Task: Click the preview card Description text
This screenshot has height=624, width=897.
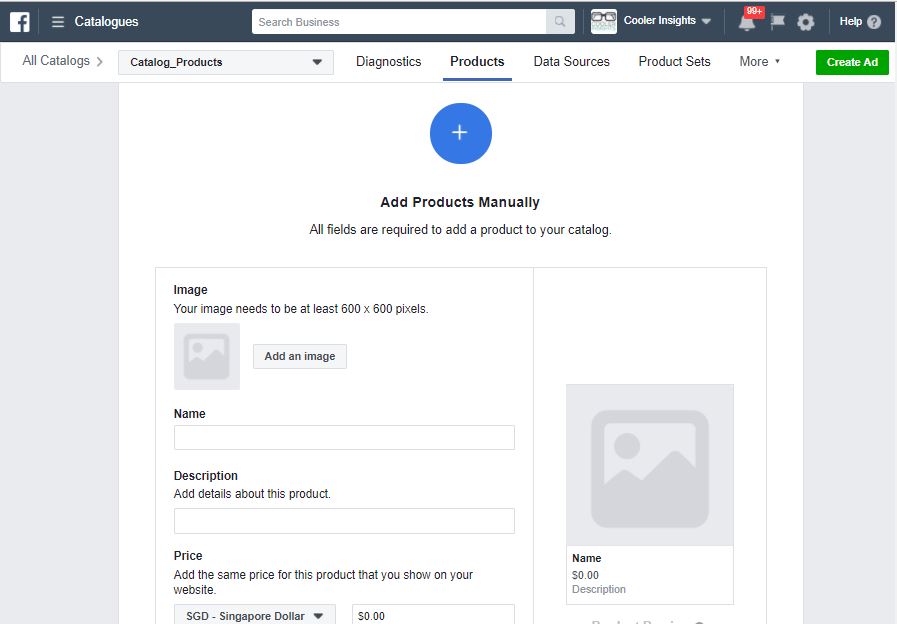Action: tap(598, 589)
